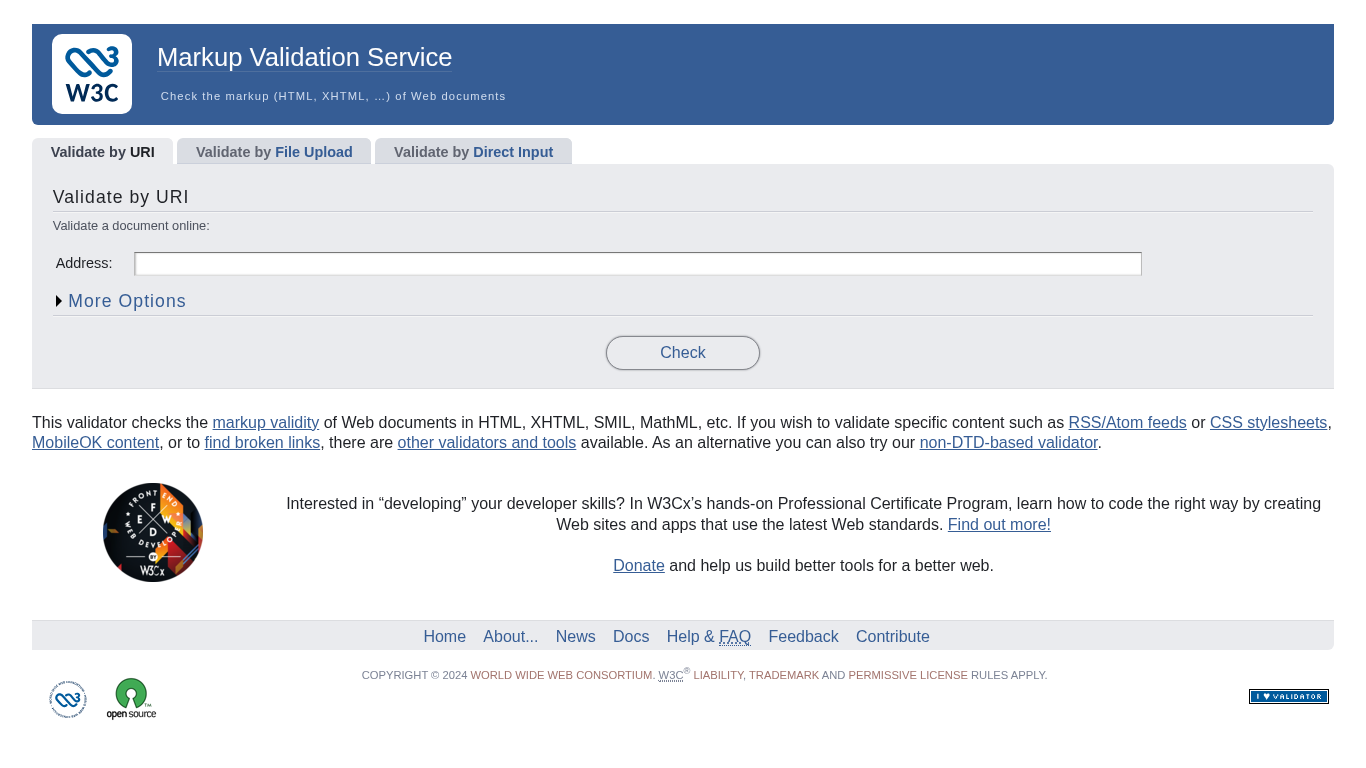Select the Validate by URI tab
1366x768 pixels.
tap(102, 152)
